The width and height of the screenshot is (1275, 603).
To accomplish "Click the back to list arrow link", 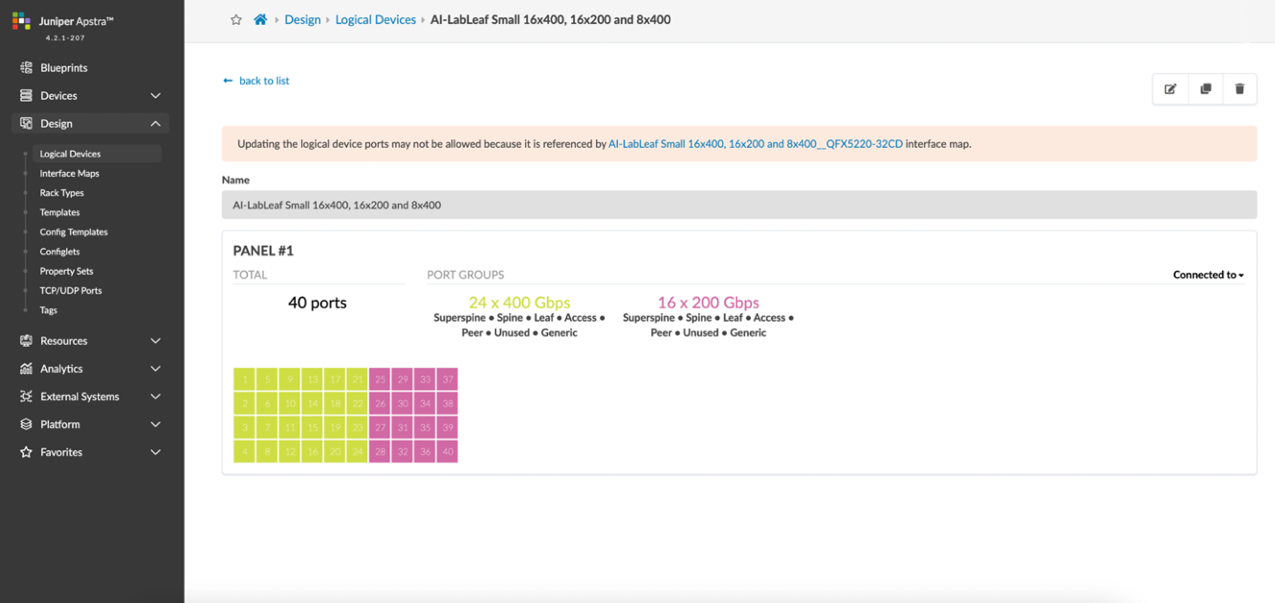I will [x=256, y=81].
